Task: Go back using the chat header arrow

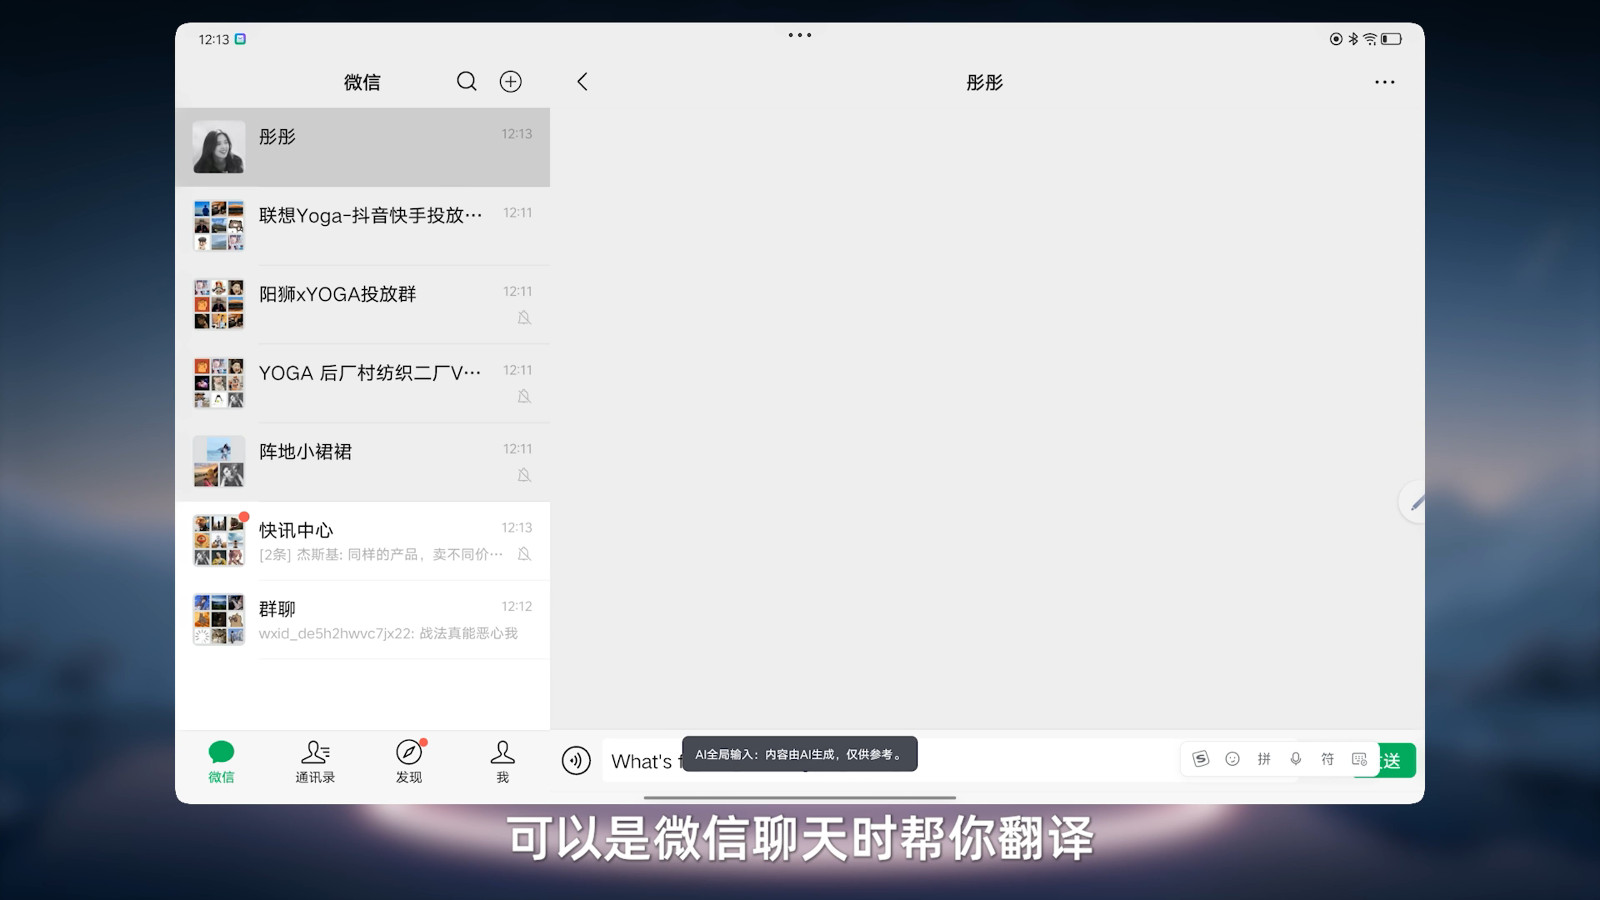Action: click(x=582, y=81)
